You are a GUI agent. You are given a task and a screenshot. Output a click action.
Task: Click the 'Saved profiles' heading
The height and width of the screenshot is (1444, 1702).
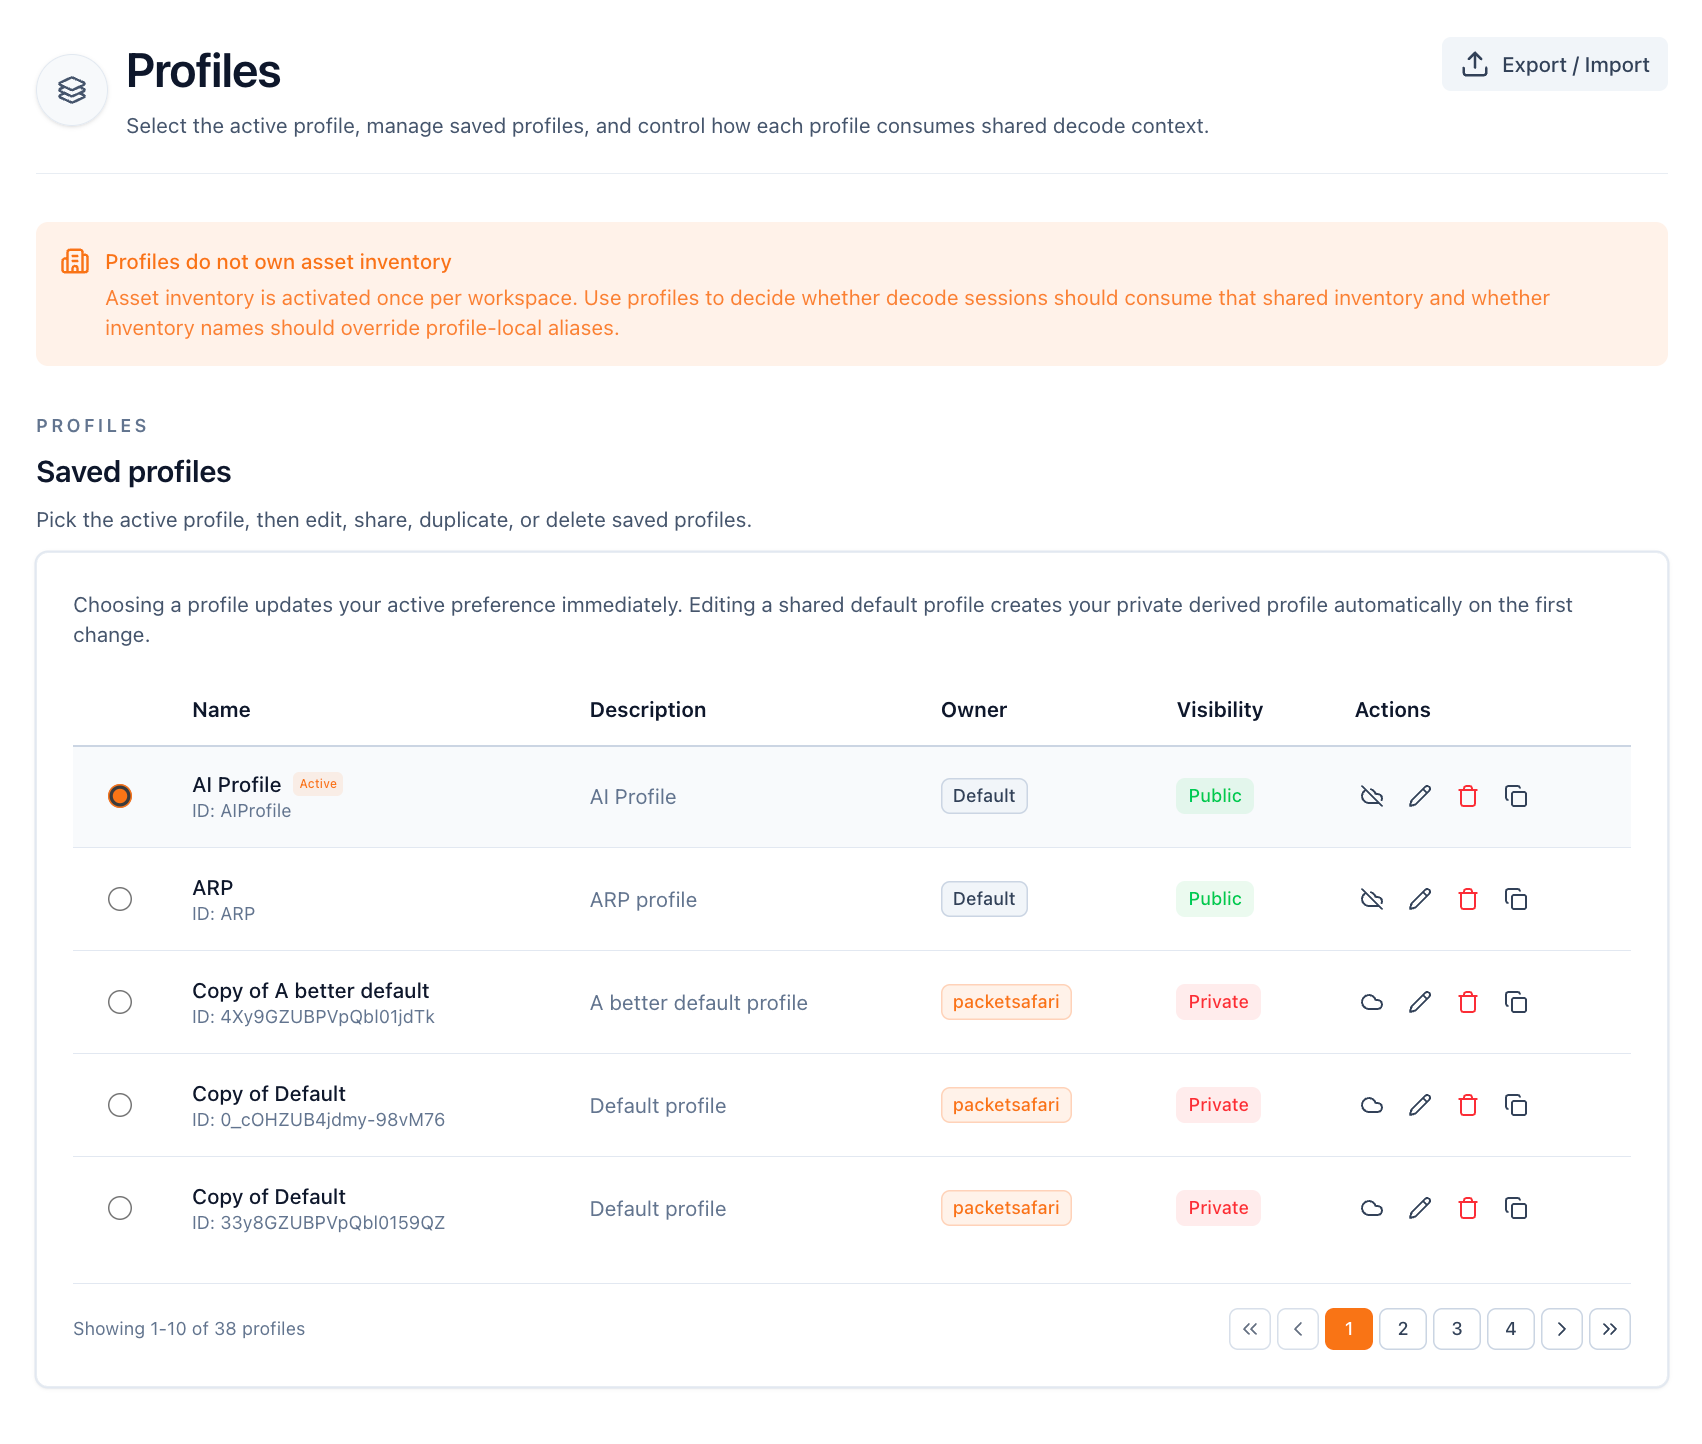(134, 472)
